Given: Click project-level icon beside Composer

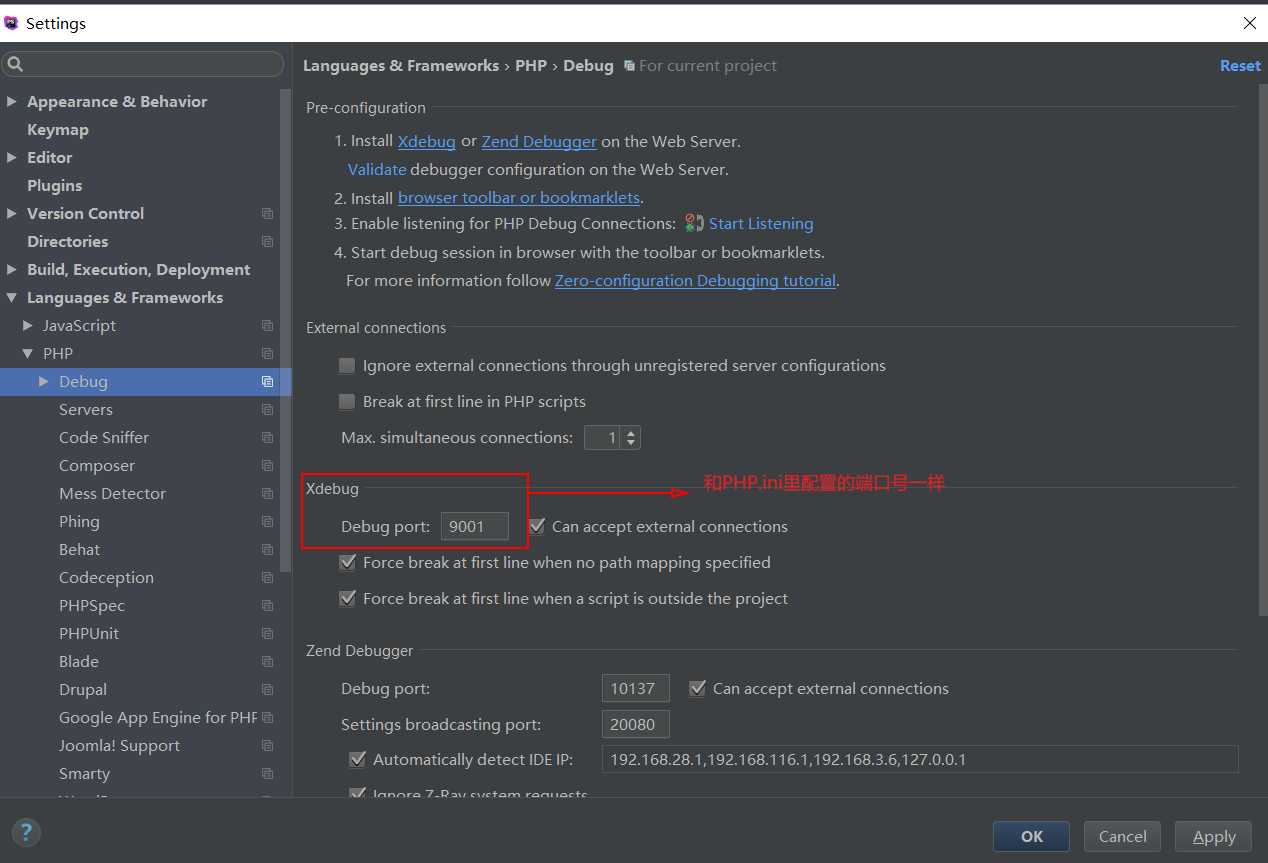Looking at the screenshot, I should point(267,465).
